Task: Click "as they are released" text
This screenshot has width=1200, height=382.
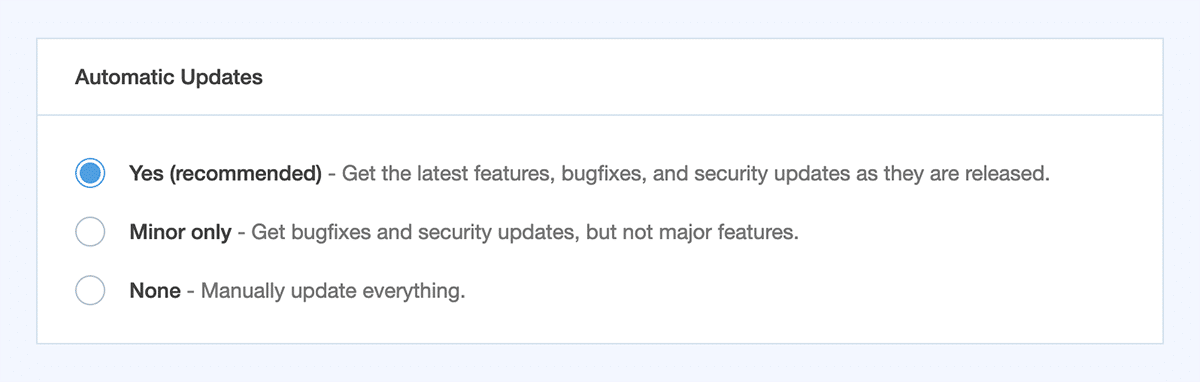Action: [x=963, y=173]
